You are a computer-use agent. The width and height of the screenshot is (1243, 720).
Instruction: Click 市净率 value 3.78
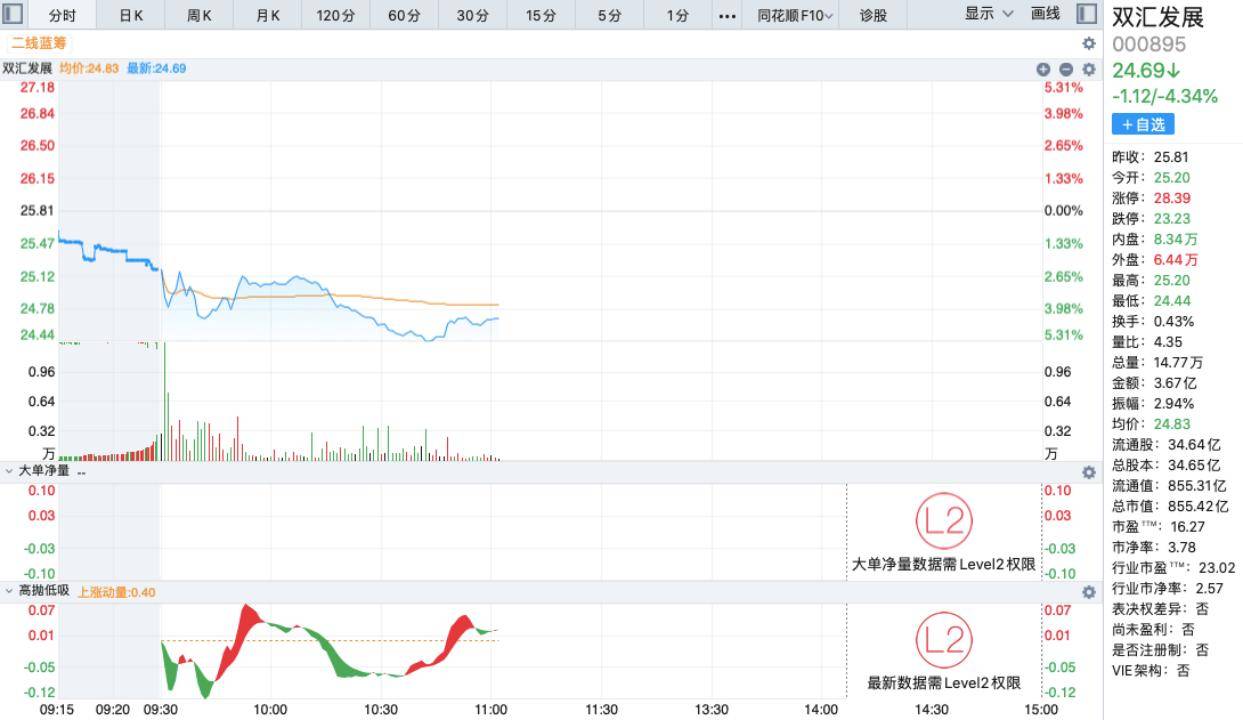click(1180, 547)
